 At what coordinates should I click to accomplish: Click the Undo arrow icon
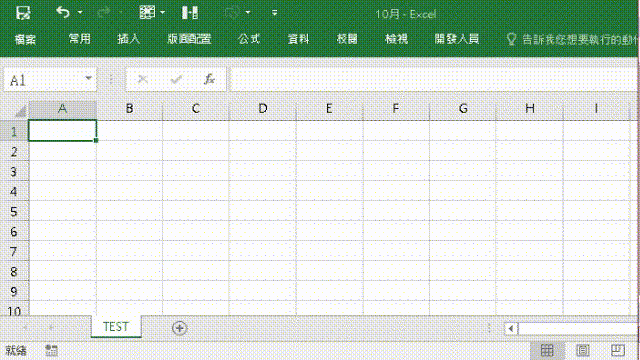point(62,13)
